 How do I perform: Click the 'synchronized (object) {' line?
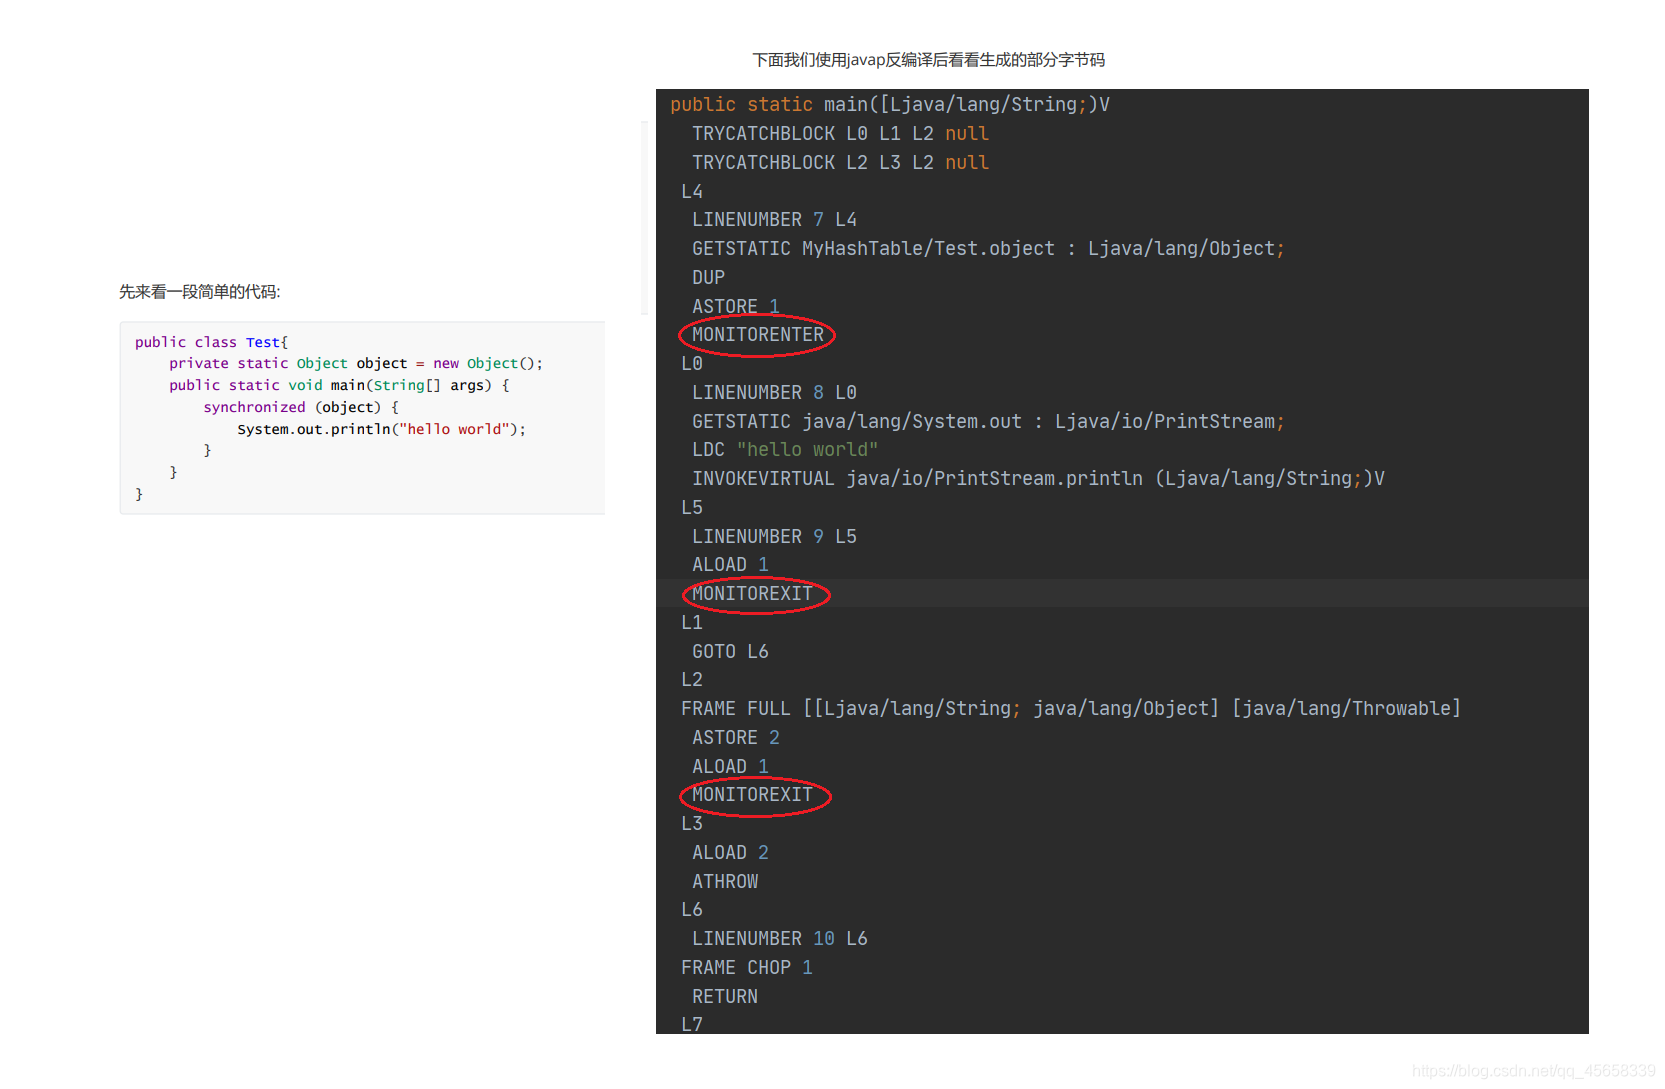click(301, 408)
